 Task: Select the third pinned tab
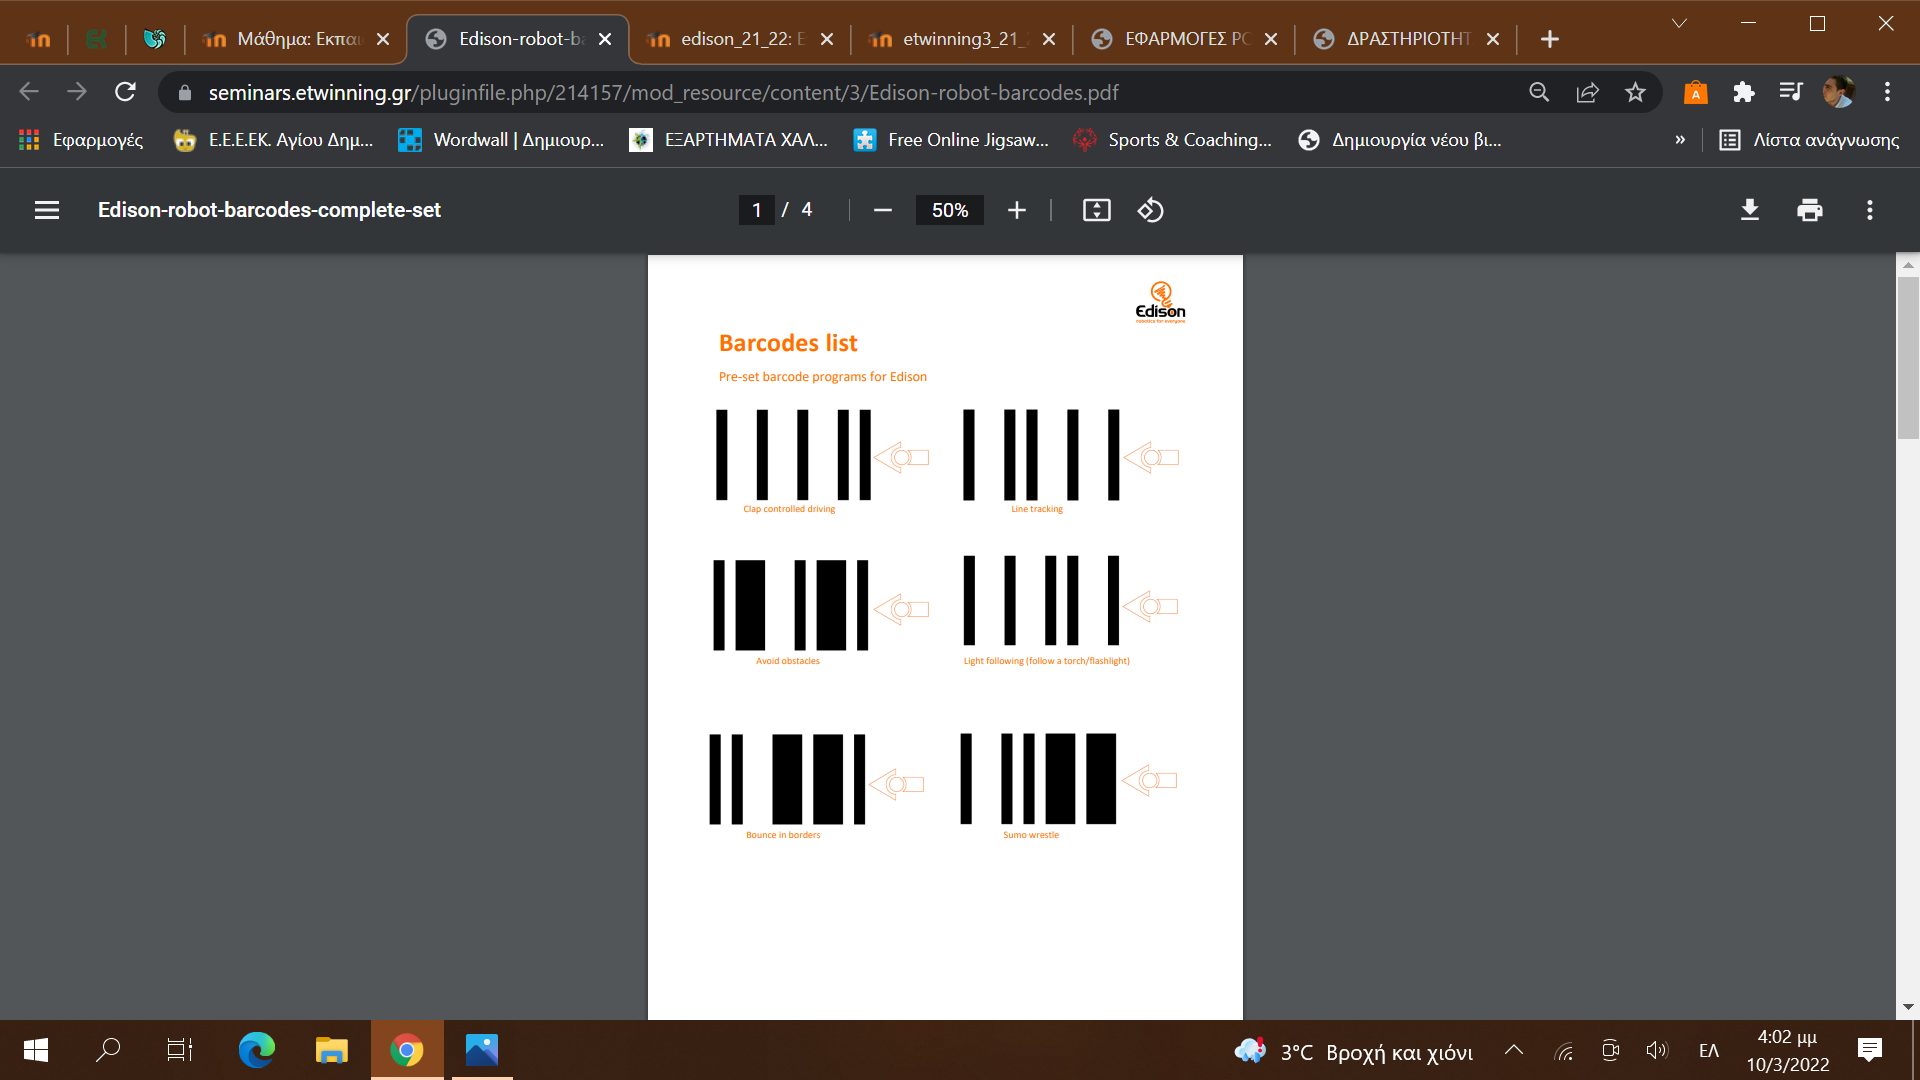click(x=155, y=39)
